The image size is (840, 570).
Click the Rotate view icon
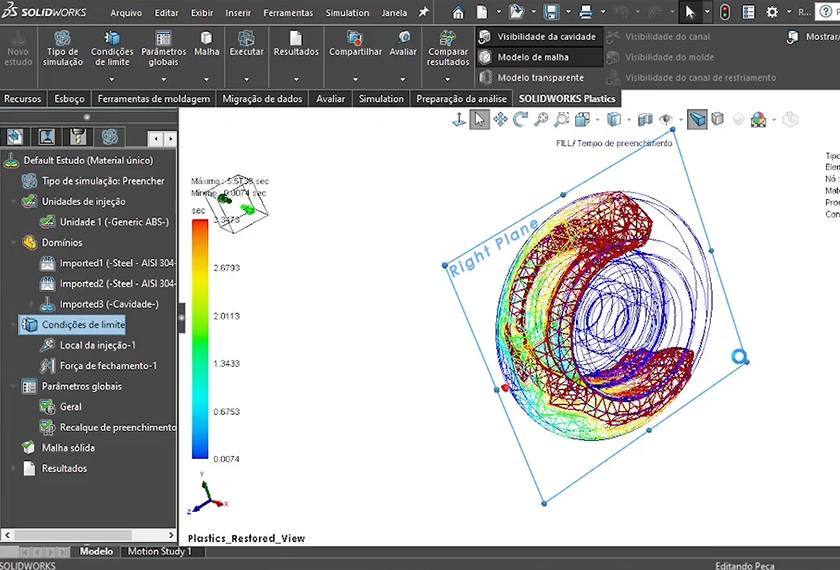tap(520, 119)
